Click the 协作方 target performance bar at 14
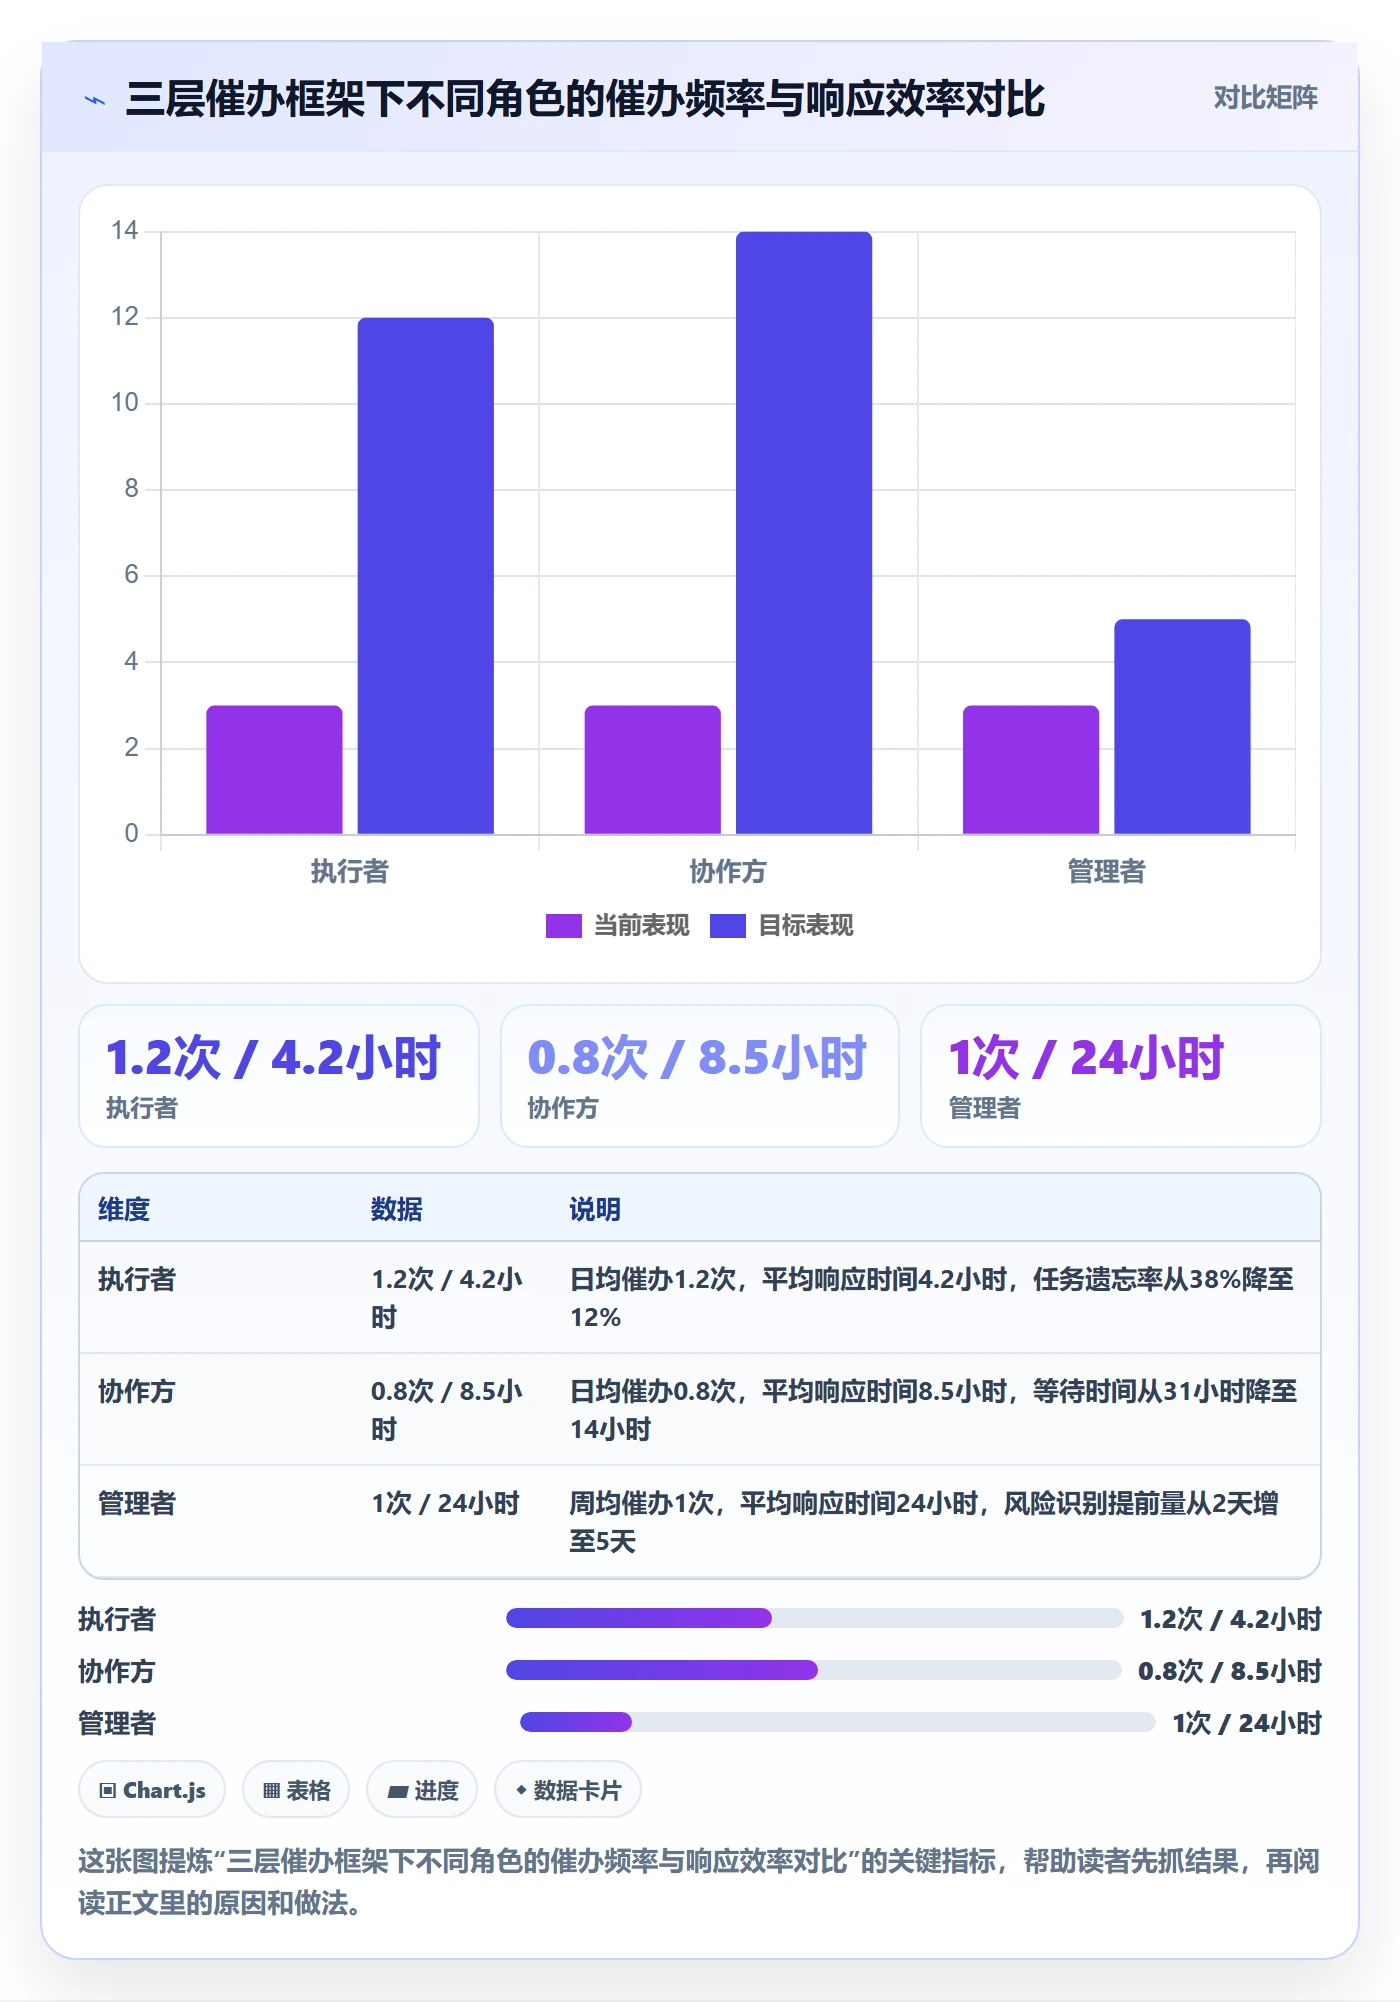 [x=804, y=533]
